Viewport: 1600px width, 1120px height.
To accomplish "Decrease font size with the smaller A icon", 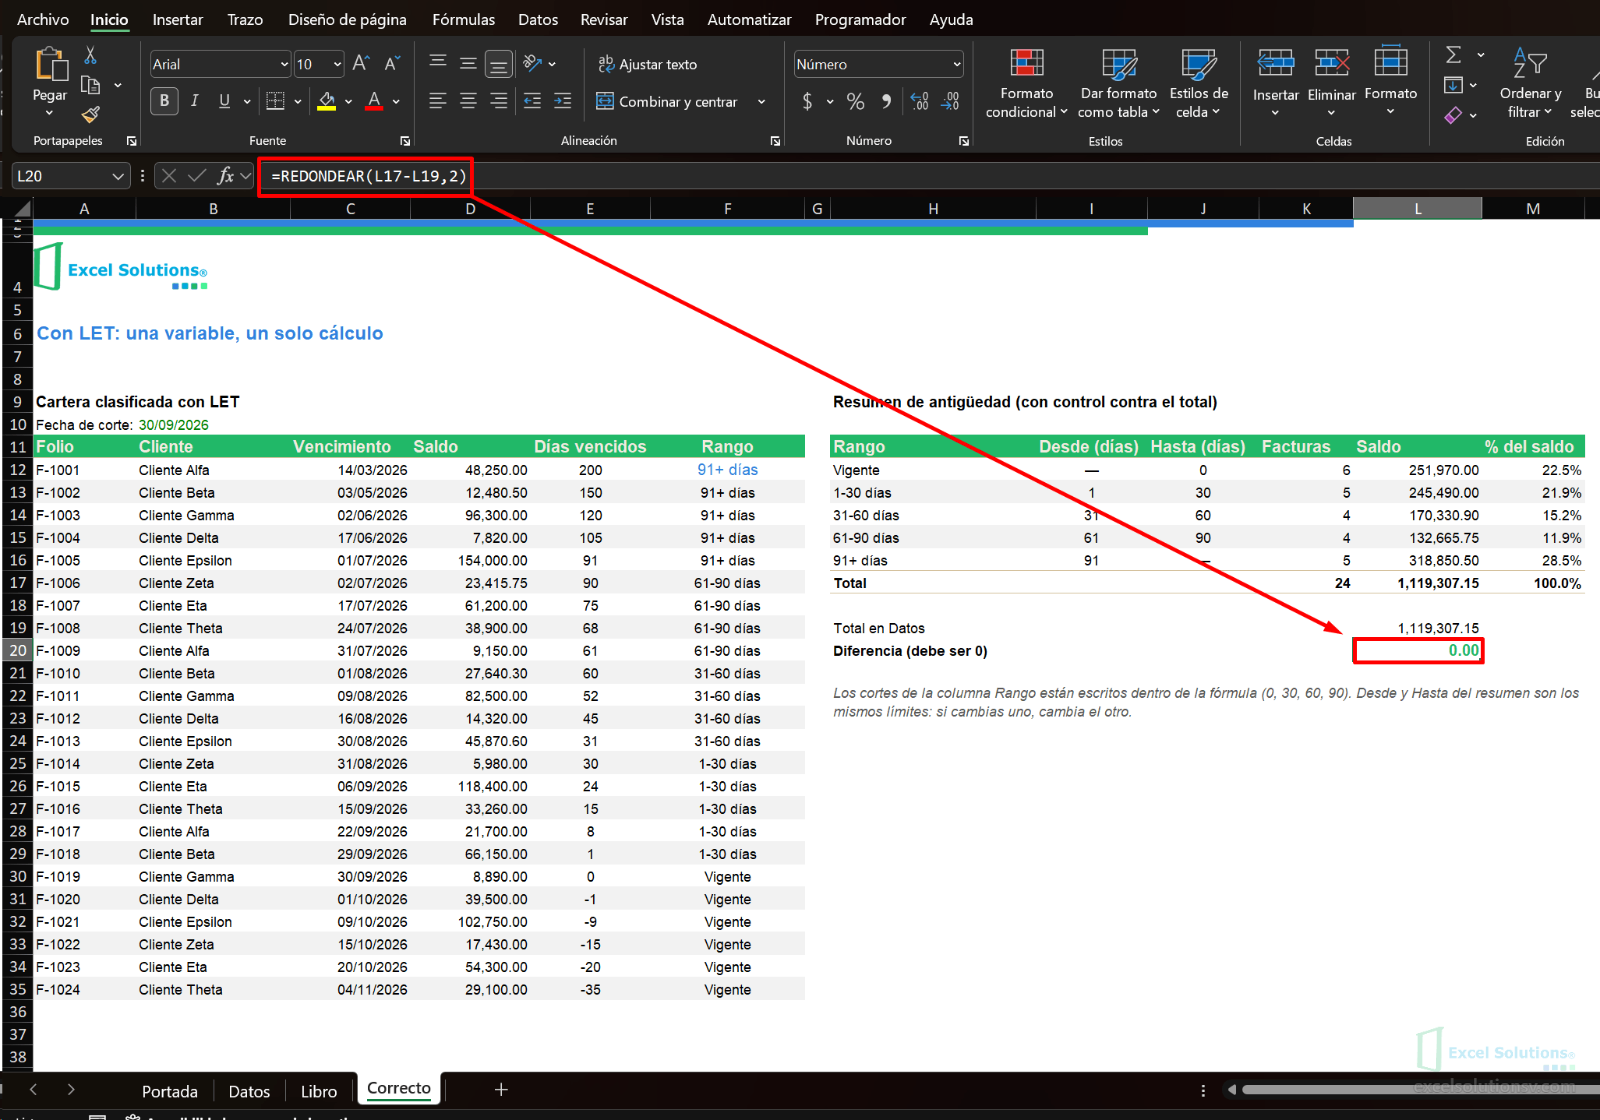I will click(392, 64).
